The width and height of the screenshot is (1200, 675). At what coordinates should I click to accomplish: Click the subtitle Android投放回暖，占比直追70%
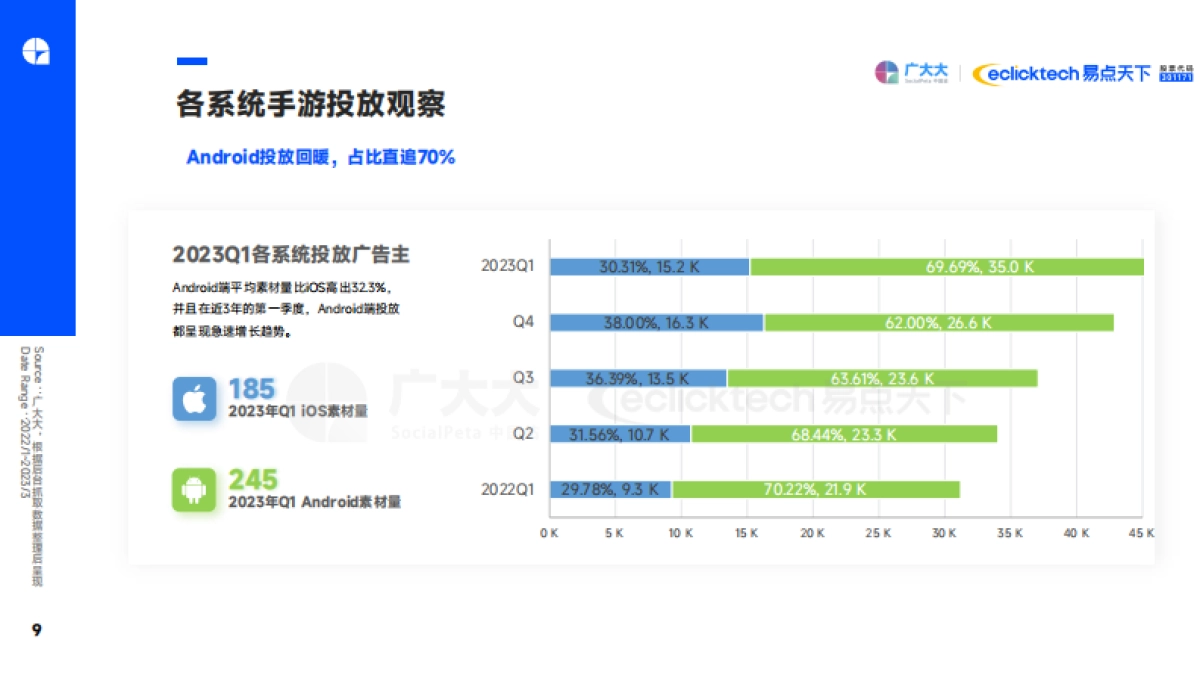click(321, 156)
